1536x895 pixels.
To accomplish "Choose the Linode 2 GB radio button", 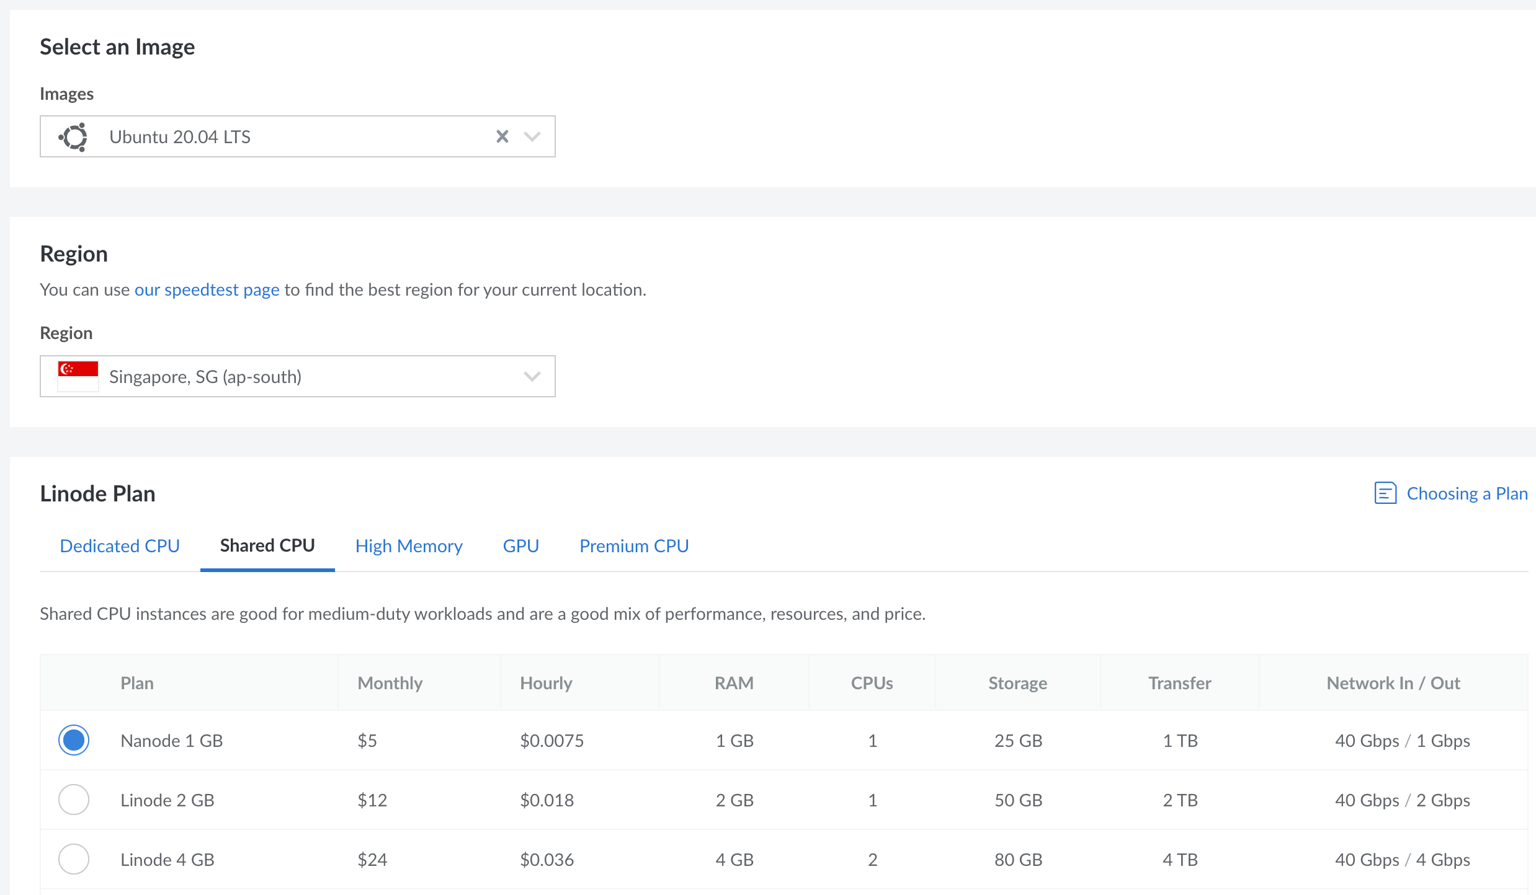I will 74,800.
